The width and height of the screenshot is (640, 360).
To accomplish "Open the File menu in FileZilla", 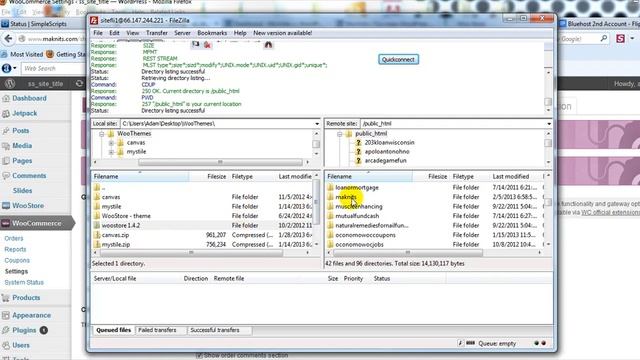I will (x=98, y=33).
